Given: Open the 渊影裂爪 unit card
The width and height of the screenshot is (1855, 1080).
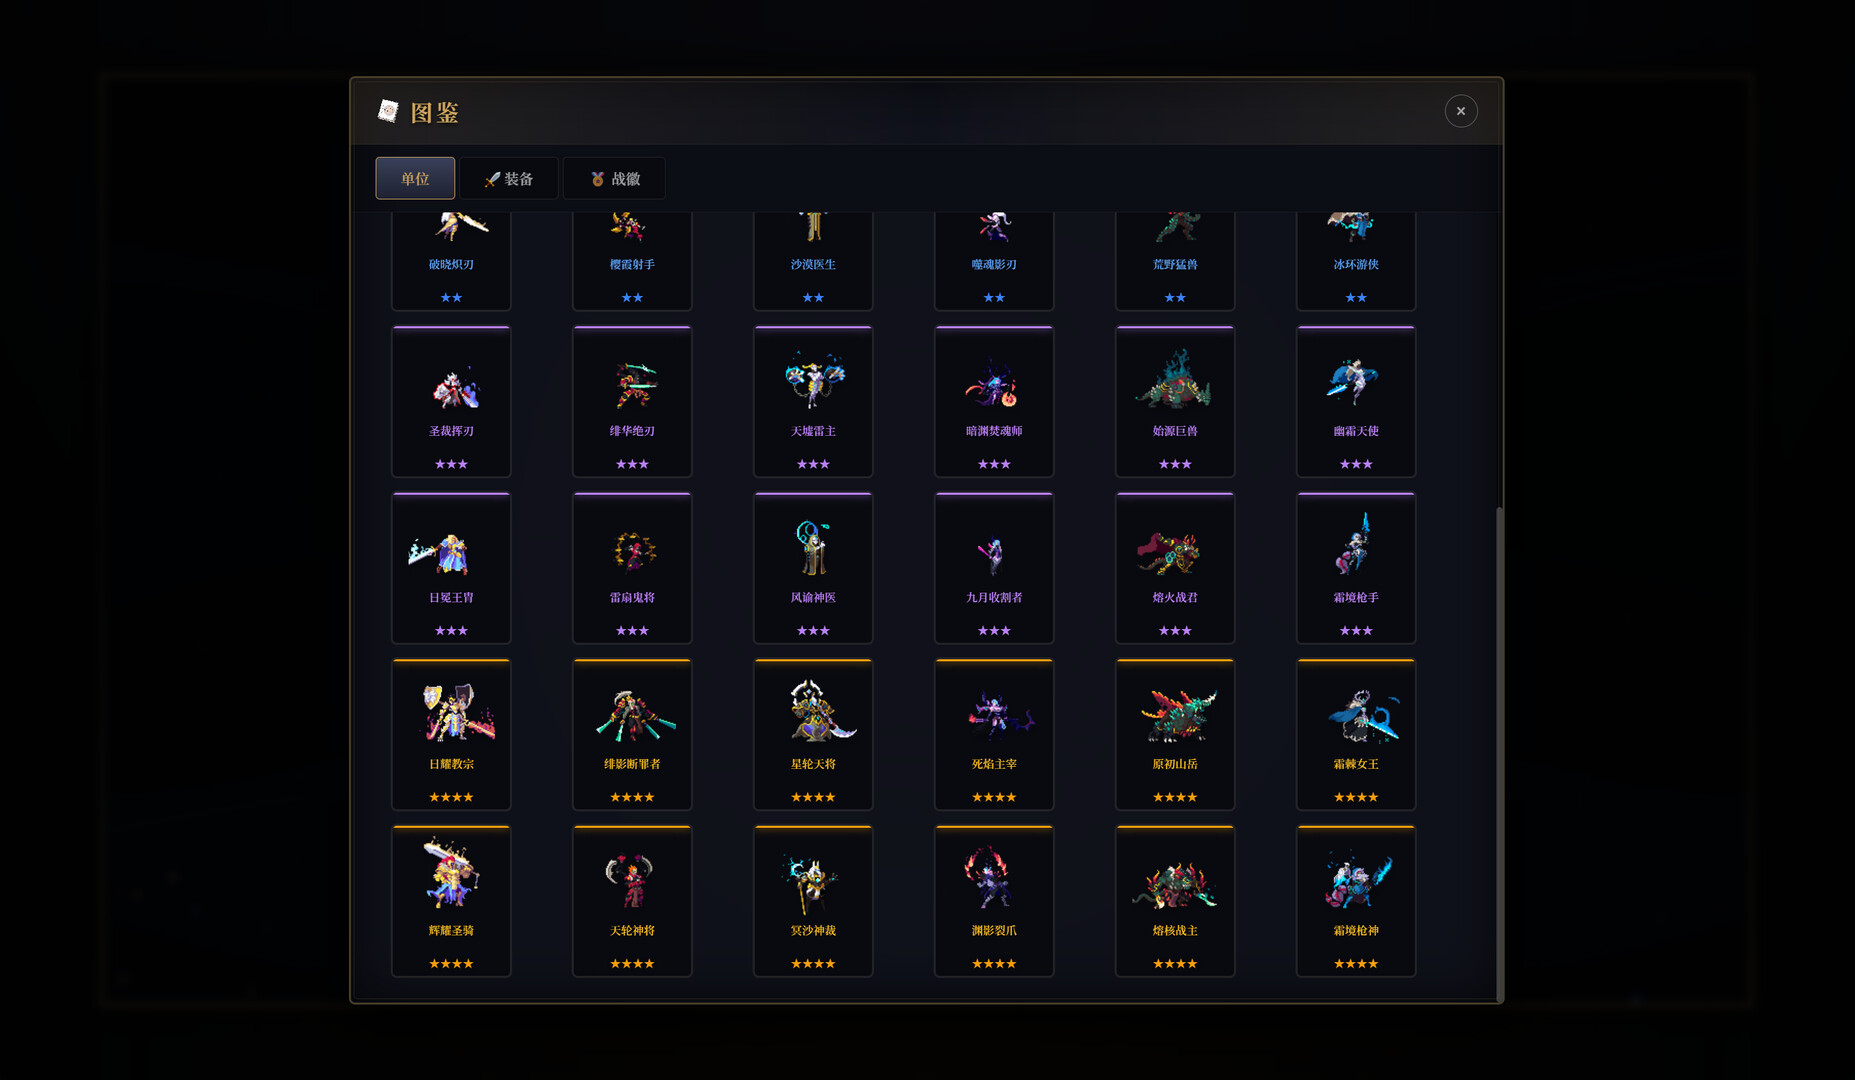Looking at the screenshot, I should click(x=994, y=901).
